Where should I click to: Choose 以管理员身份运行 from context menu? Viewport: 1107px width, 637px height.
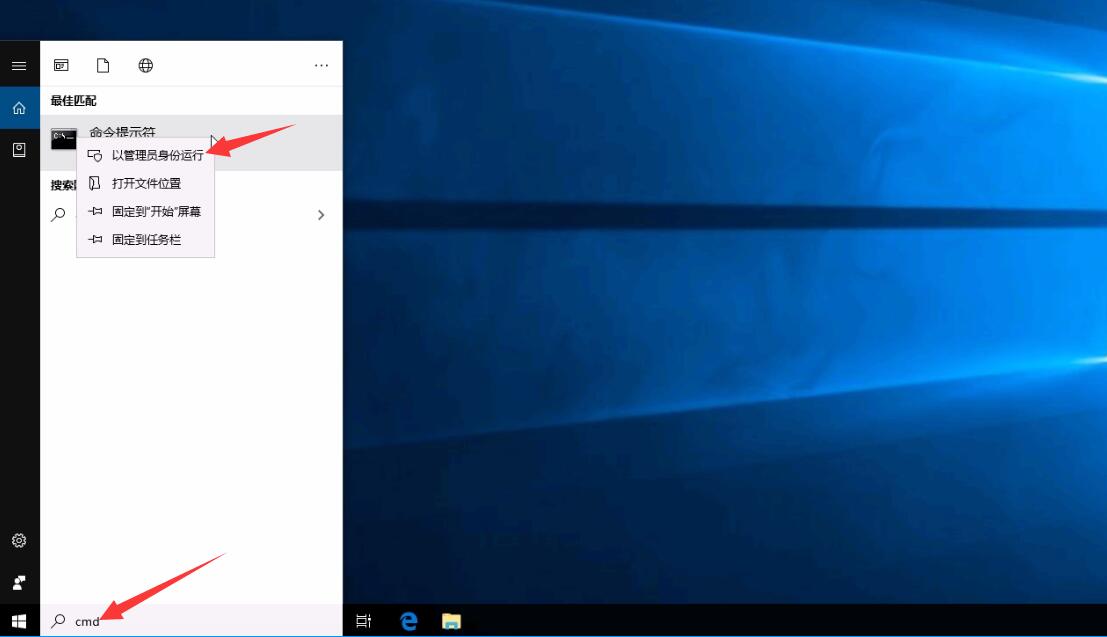click(x=145, y=155)
